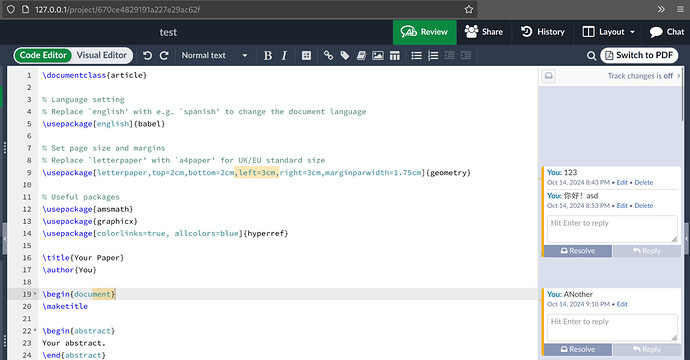Click the right panel collapse handle
690x360 pixels.
686,239
